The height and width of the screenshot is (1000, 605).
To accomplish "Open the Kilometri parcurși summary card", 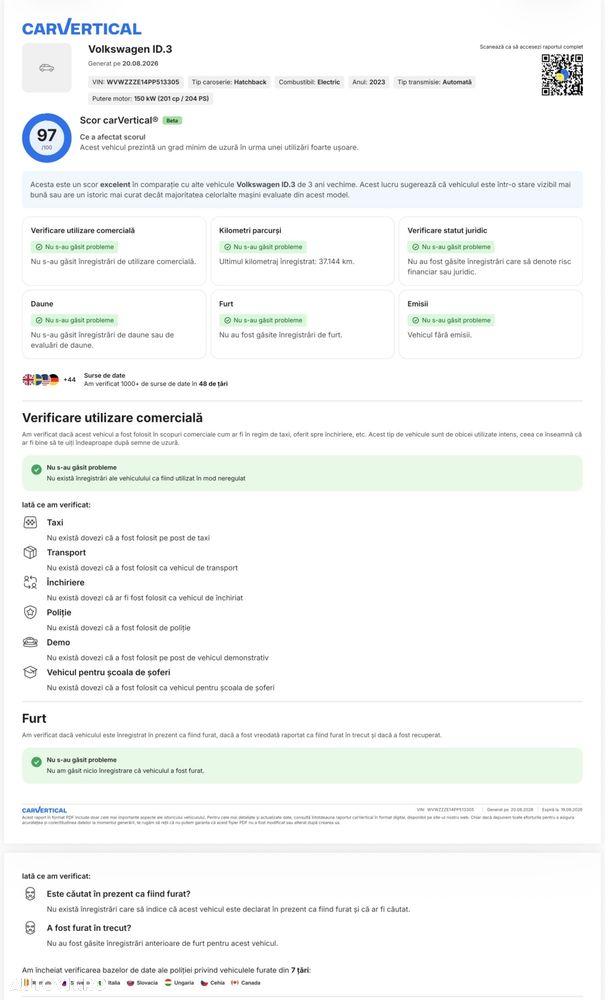I will click(302, 251).
